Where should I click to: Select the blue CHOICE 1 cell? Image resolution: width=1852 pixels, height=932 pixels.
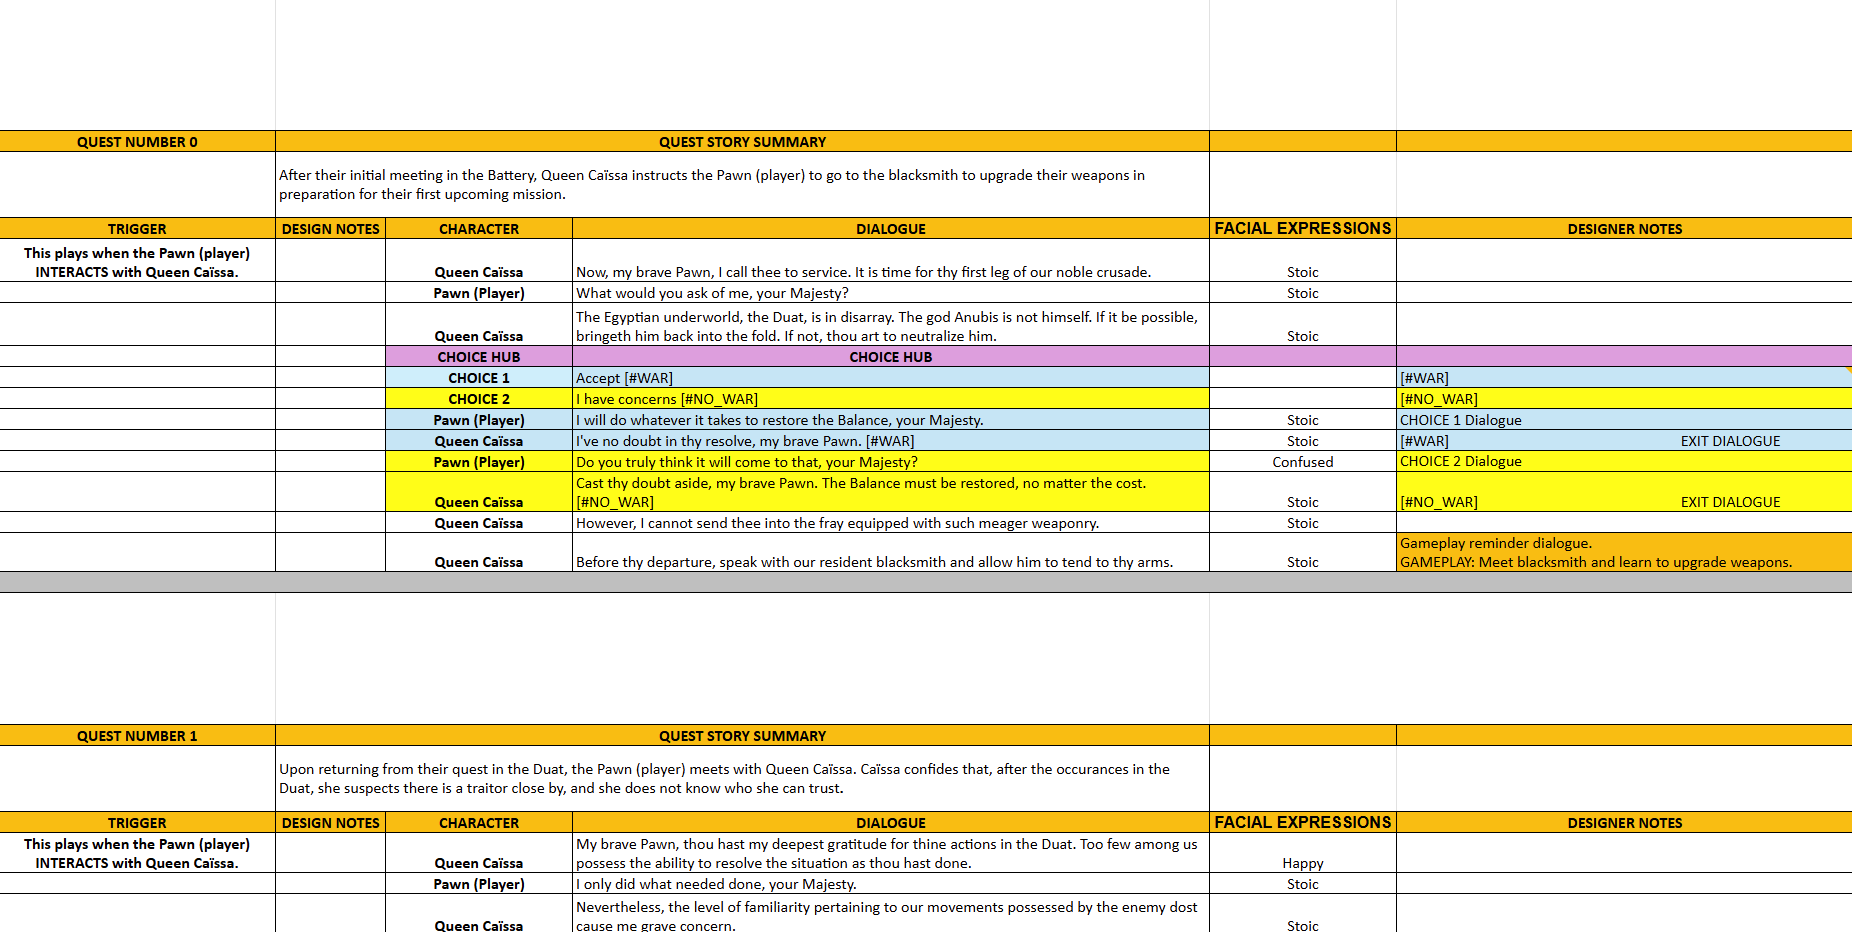coord(478,378)
